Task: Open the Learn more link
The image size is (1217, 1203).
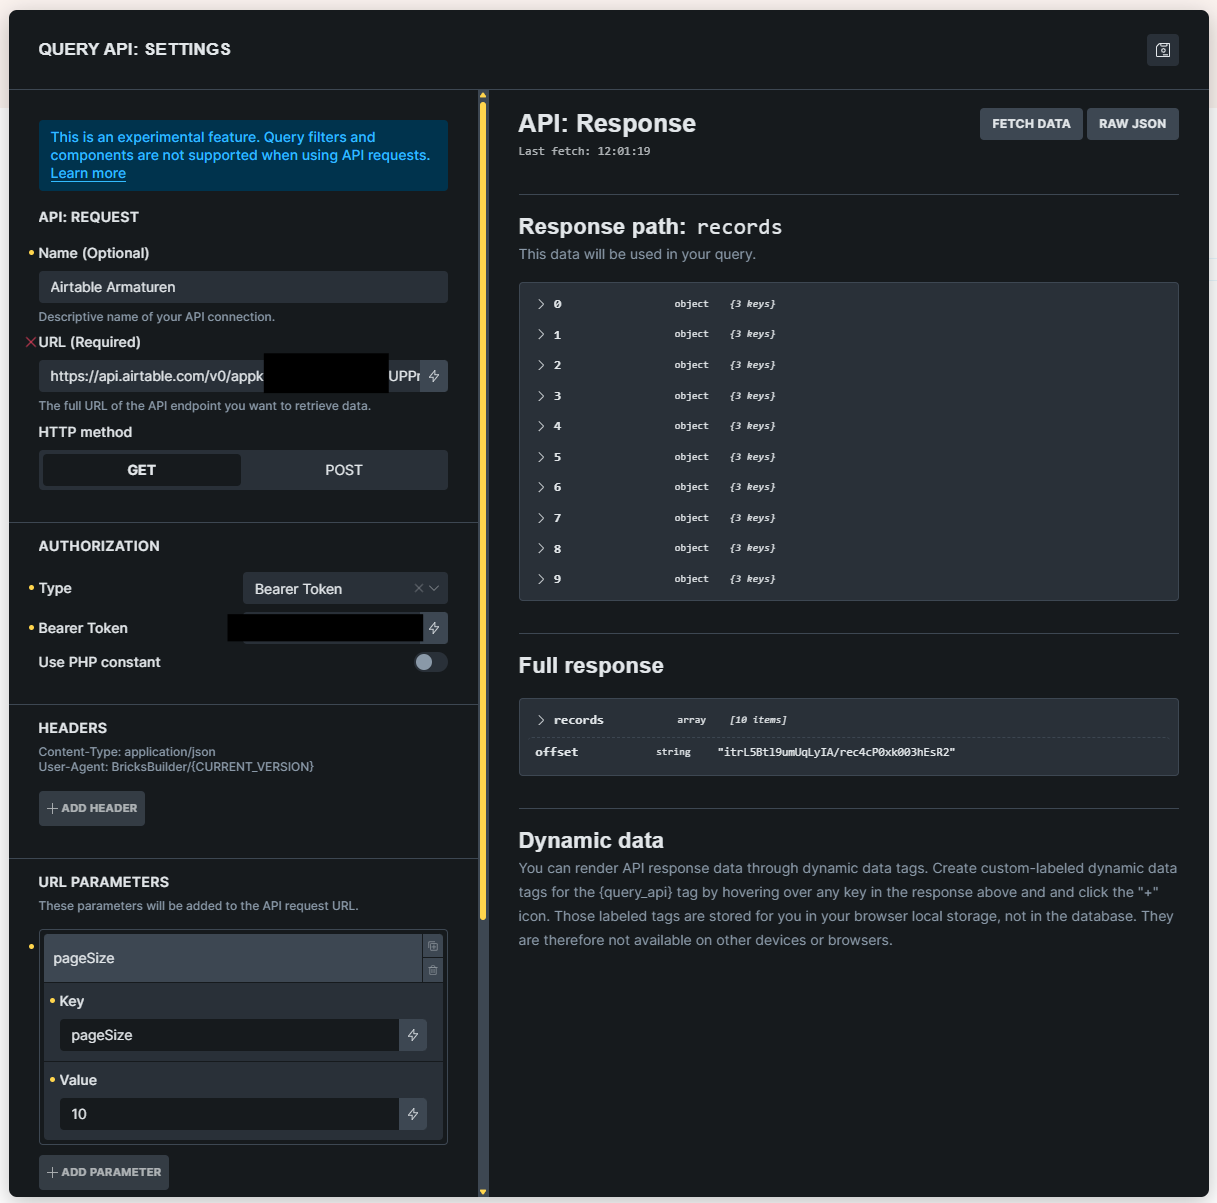Action: (x=88, y=173)
